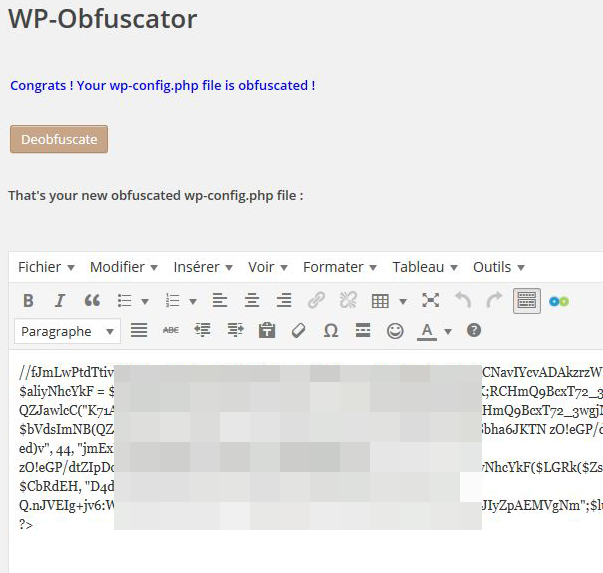The width and height of the screenshot is (603, 573).
Task: Insert horizontal line or read-more break
Action: click(363, 330)
